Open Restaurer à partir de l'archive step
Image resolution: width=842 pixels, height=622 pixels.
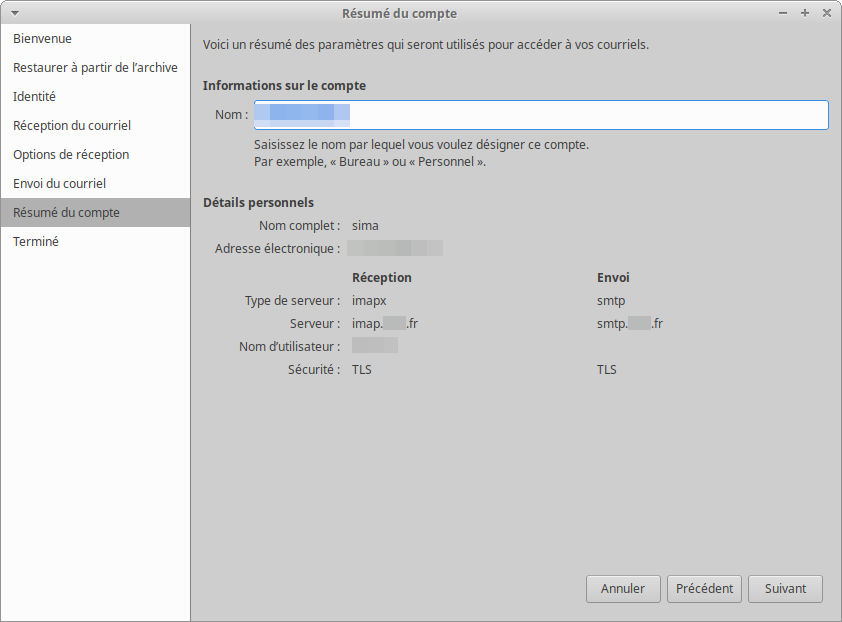point(95,68)
